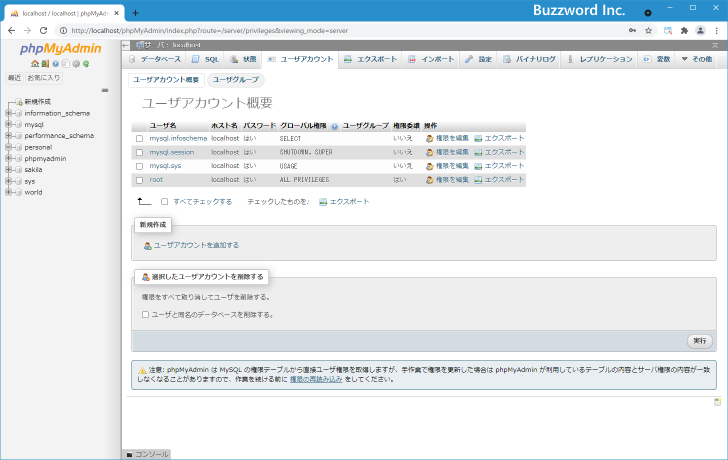Open the 設定 tab
Screen dimensions: 728x460
[x=479, y=59]
